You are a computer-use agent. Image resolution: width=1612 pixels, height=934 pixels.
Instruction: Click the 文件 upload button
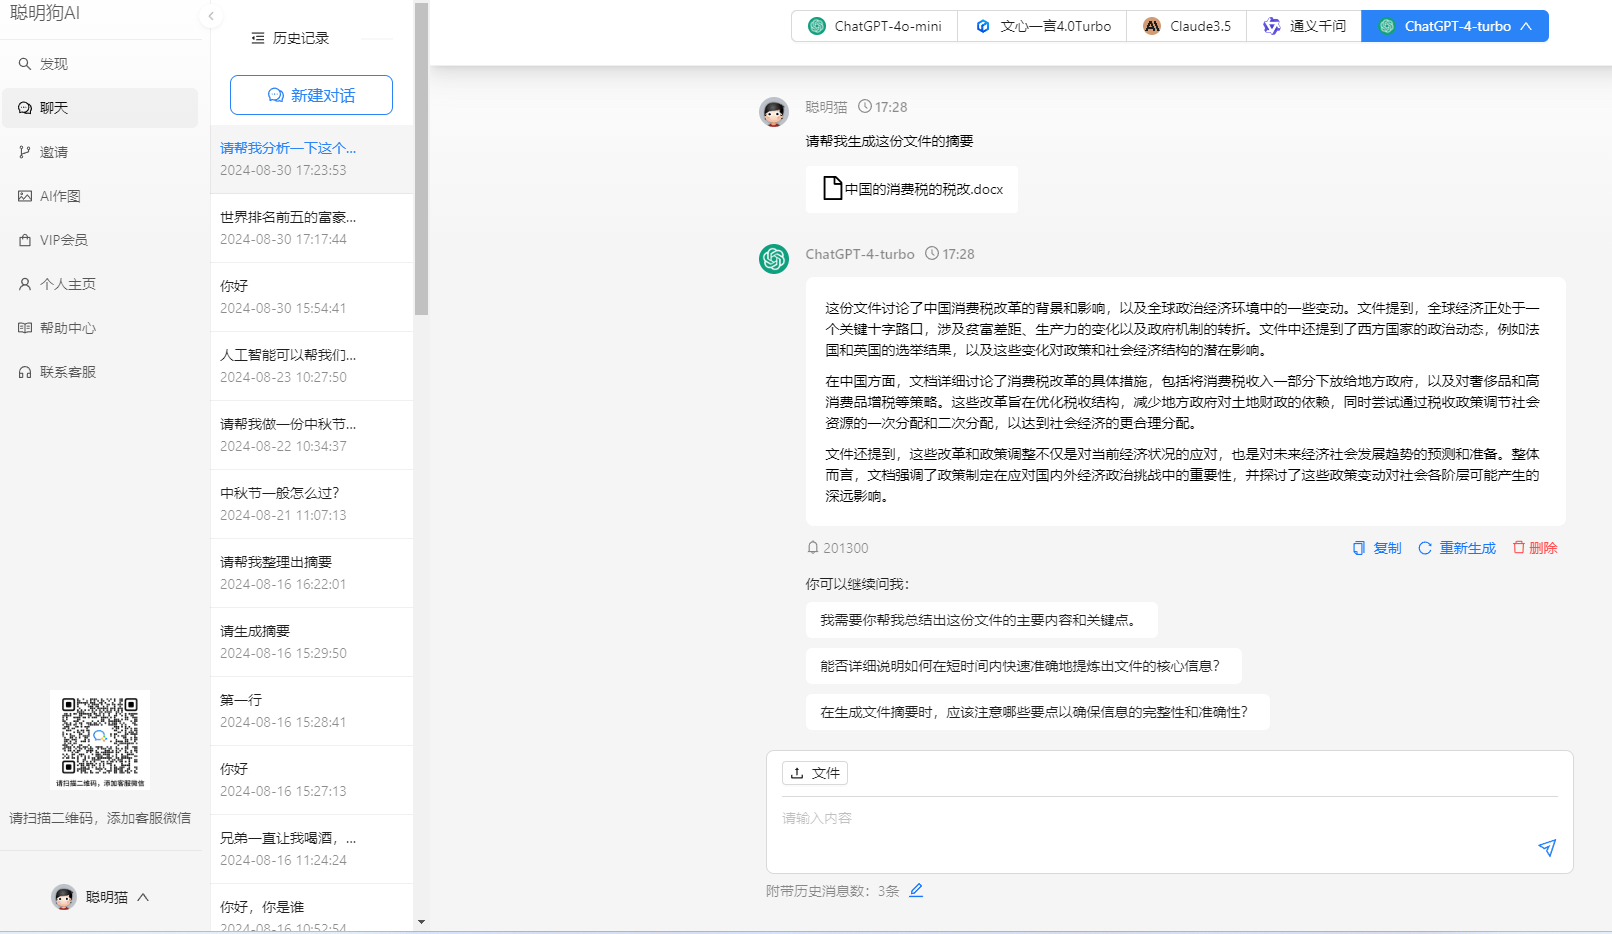(815, 773)
